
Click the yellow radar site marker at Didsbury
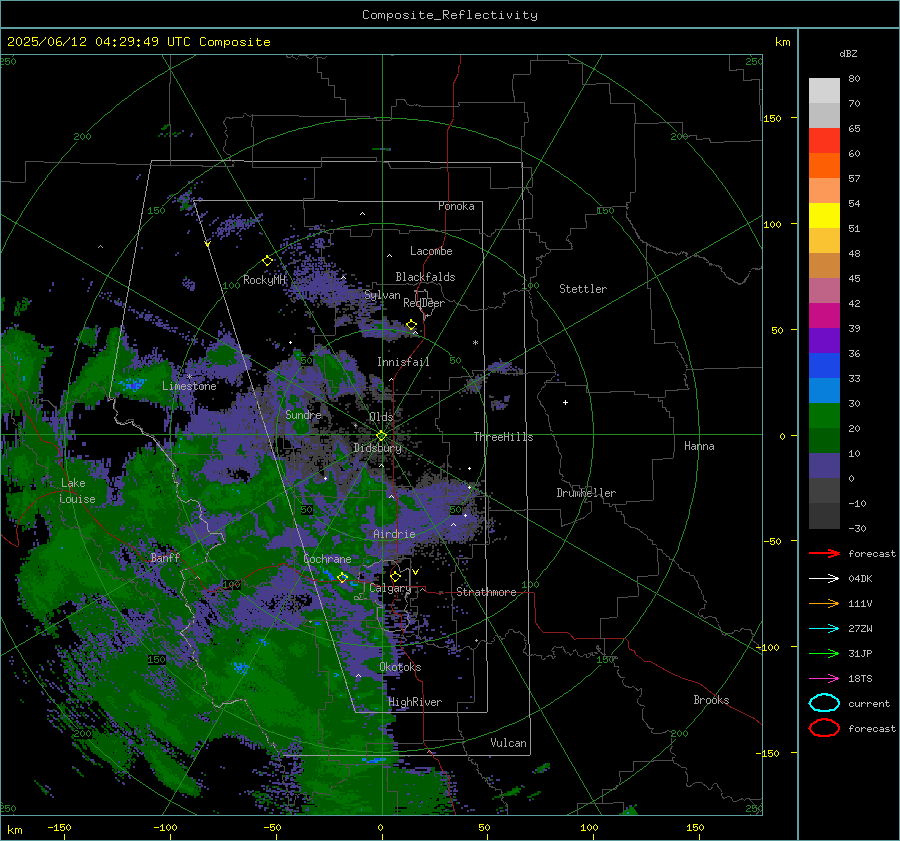381,436
